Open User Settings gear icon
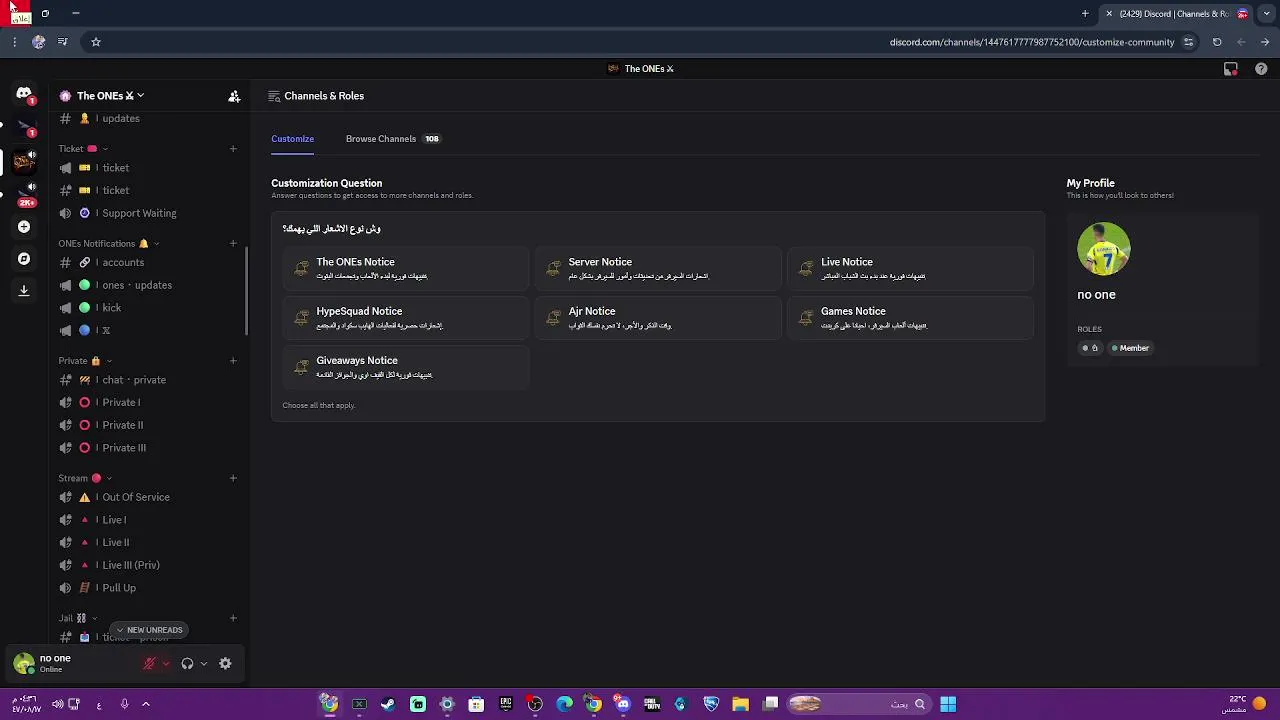 coord(225,663)
